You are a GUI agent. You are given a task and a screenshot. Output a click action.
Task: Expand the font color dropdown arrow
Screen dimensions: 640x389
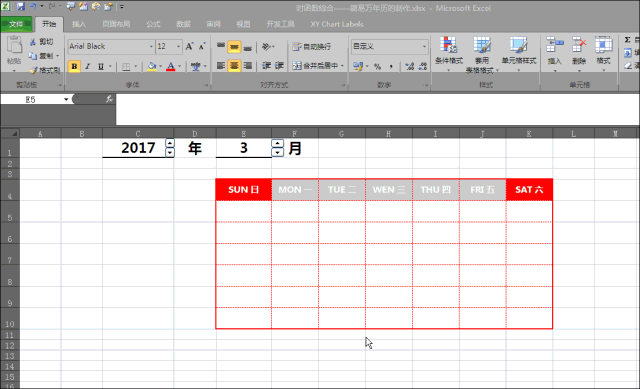pos(180,66)
